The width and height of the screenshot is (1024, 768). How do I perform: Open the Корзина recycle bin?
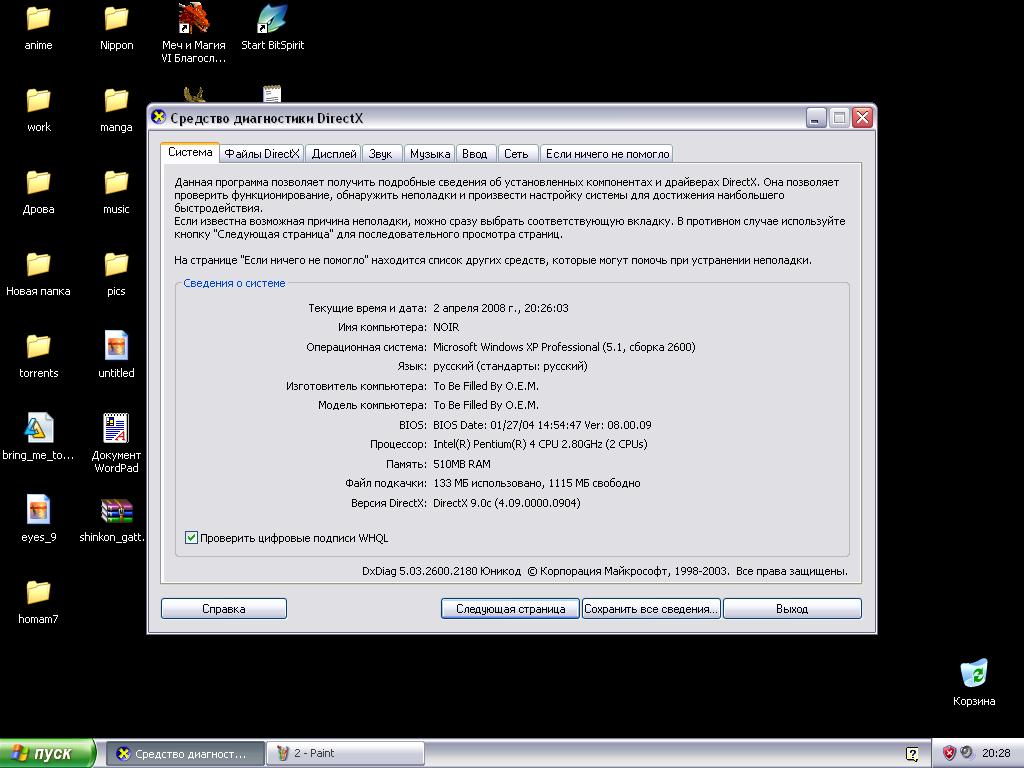[973, 673]
